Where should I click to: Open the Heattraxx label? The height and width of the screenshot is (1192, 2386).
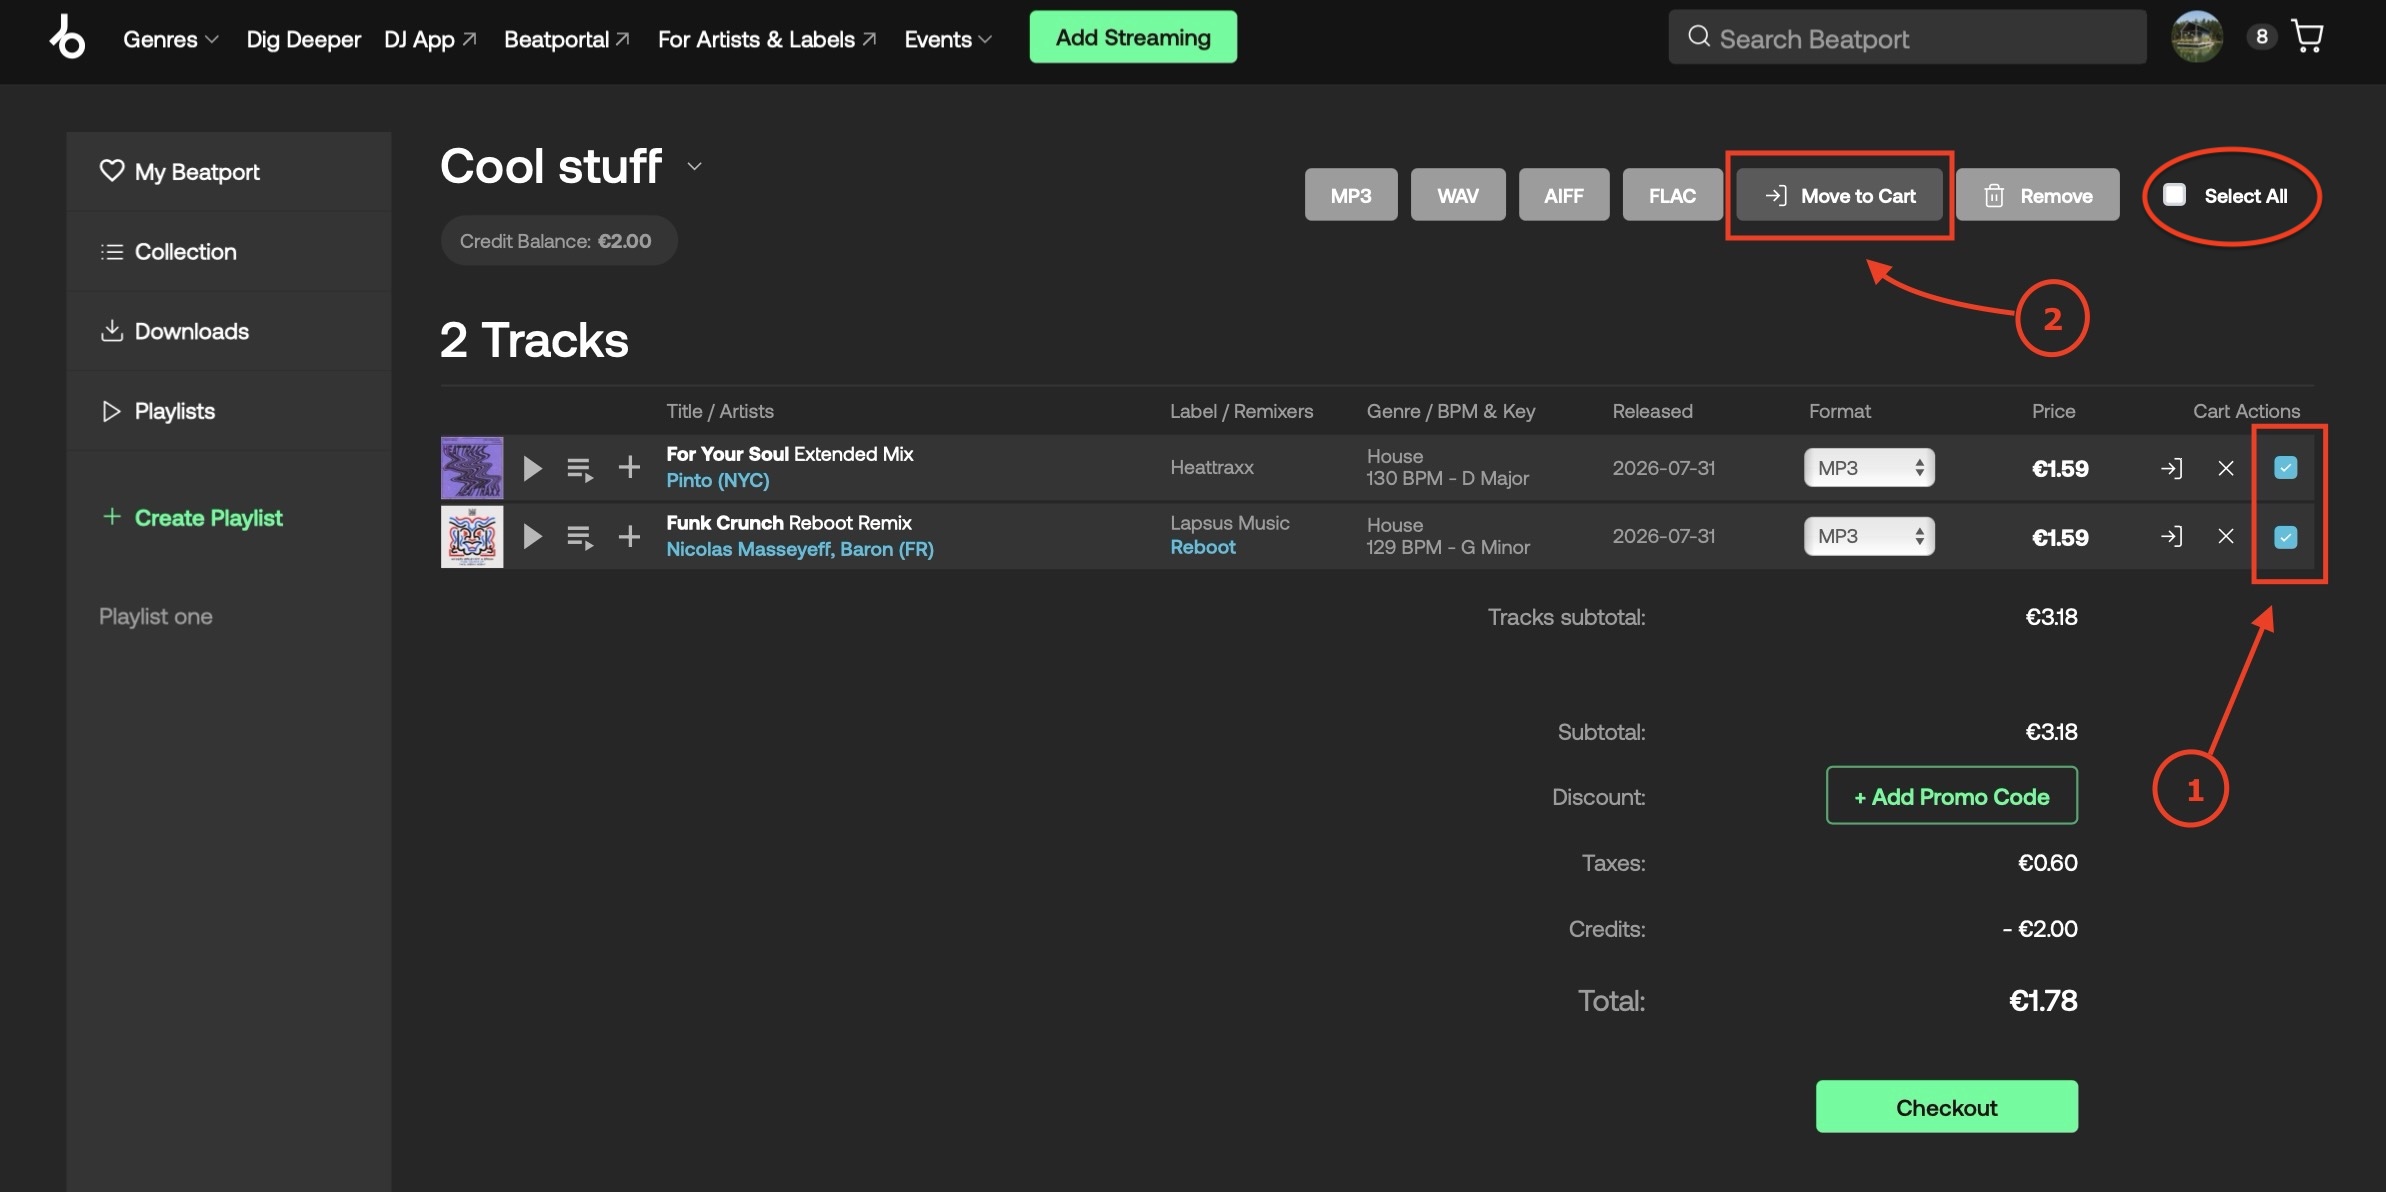pos(1212,467)
